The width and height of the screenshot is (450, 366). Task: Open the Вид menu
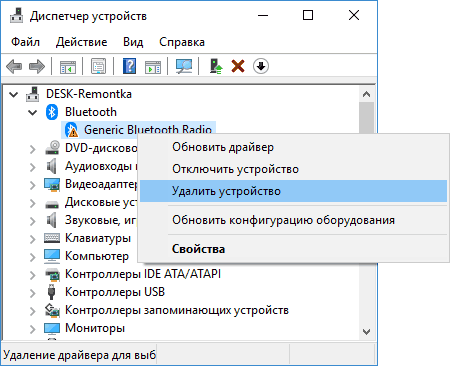(x=133, y=42)
